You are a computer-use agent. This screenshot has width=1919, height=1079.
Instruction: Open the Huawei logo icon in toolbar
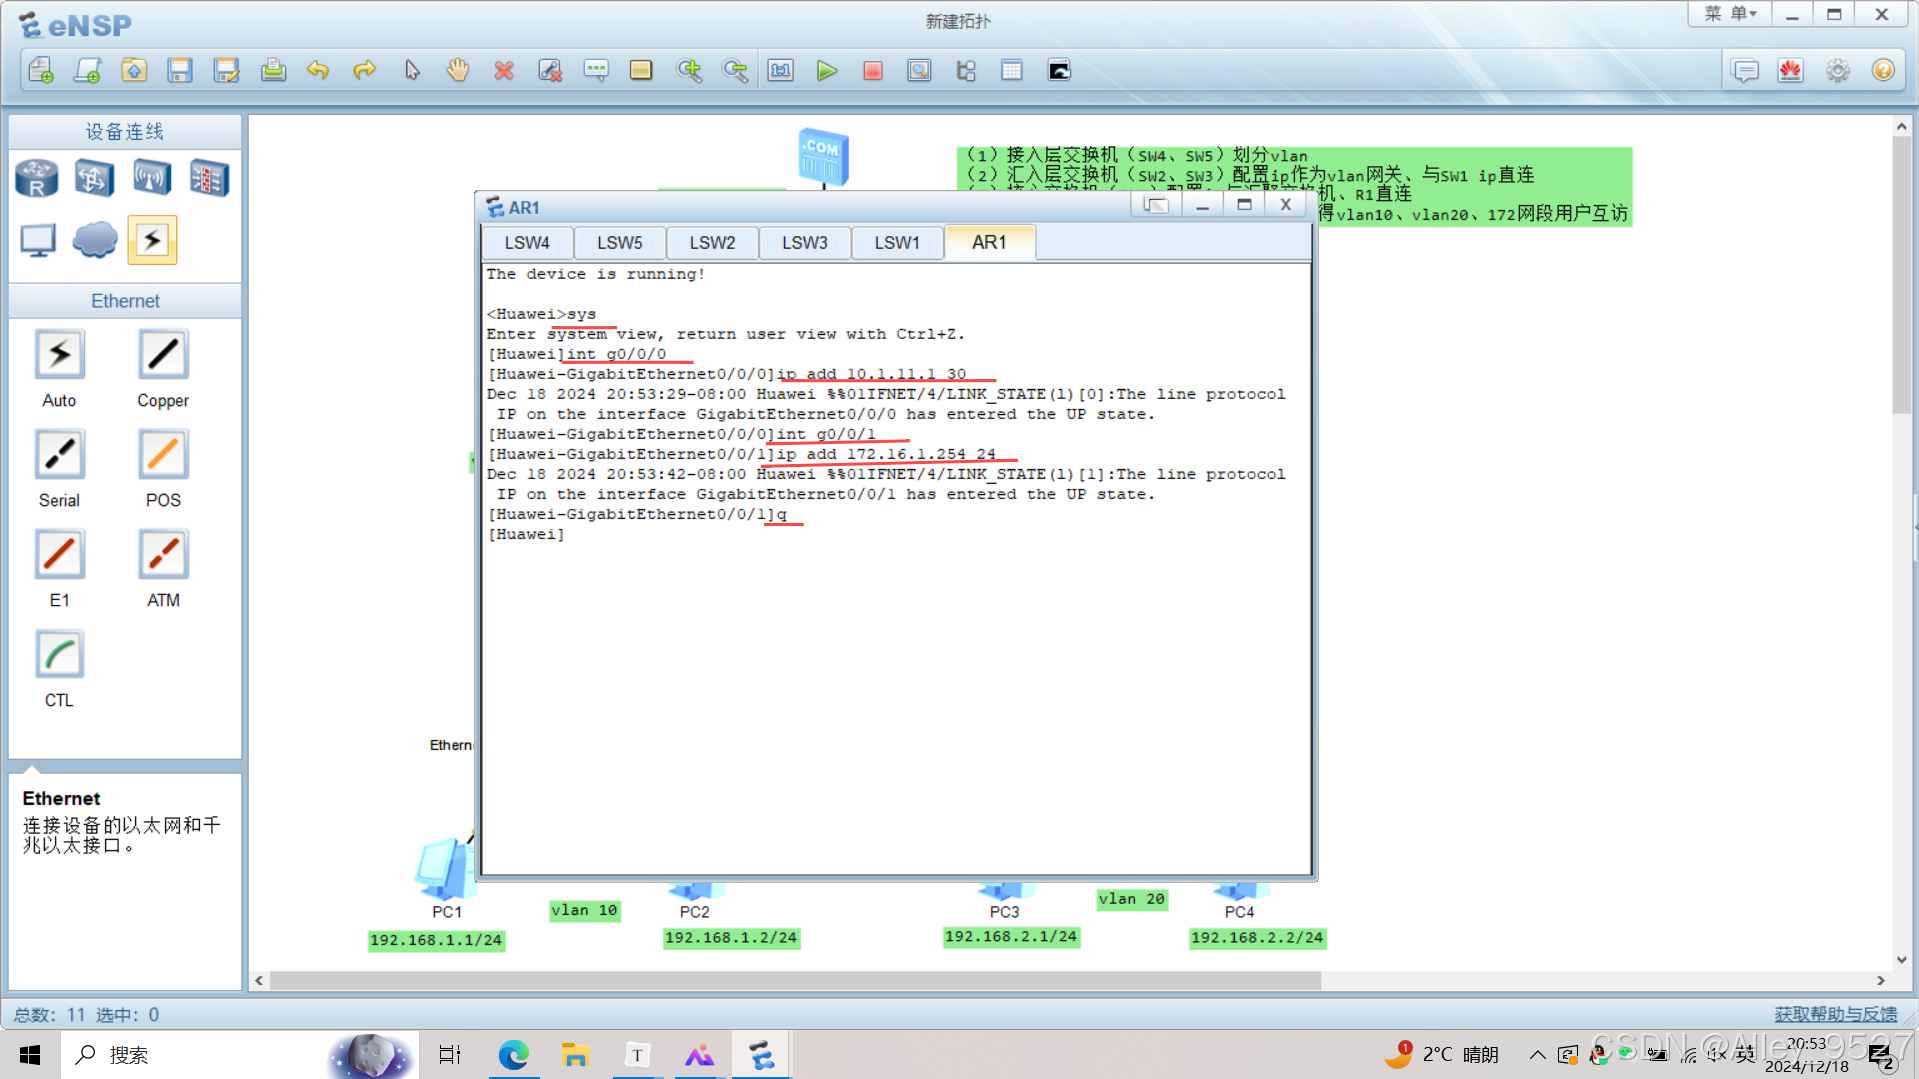click(x=1791, y=70)
